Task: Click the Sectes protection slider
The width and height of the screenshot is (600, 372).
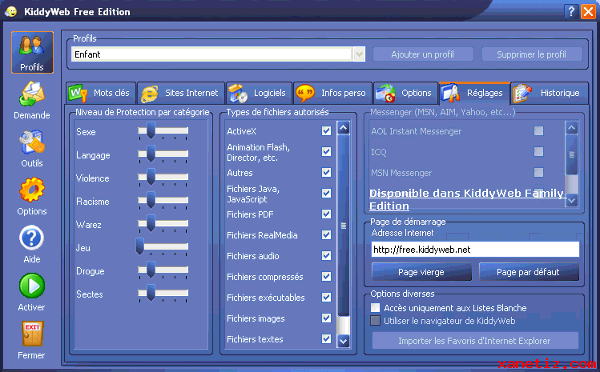Action: click(163, 294)
